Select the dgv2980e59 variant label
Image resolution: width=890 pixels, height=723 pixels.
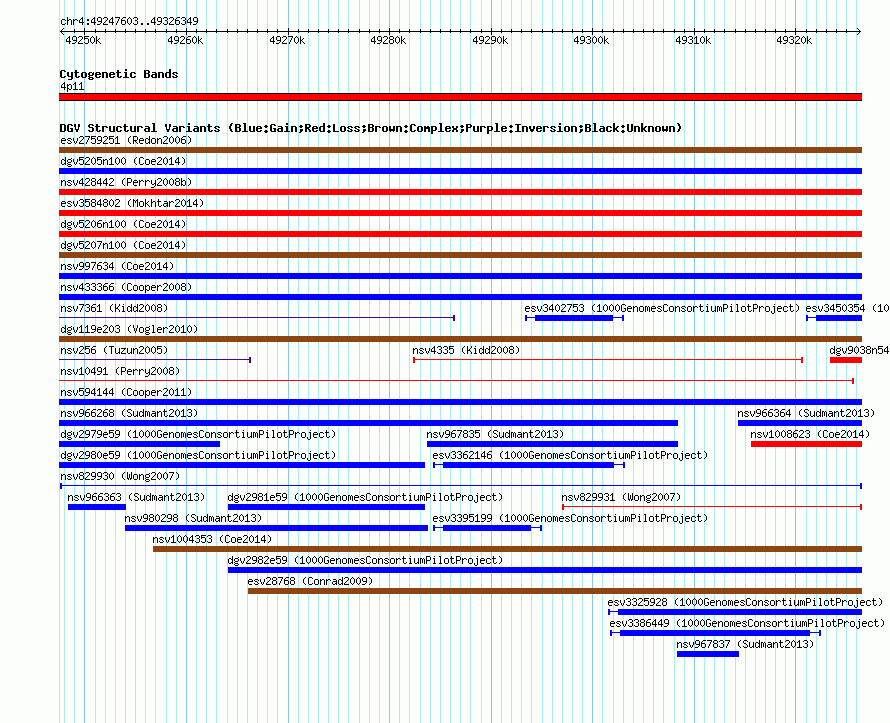[x=198, y=455]
